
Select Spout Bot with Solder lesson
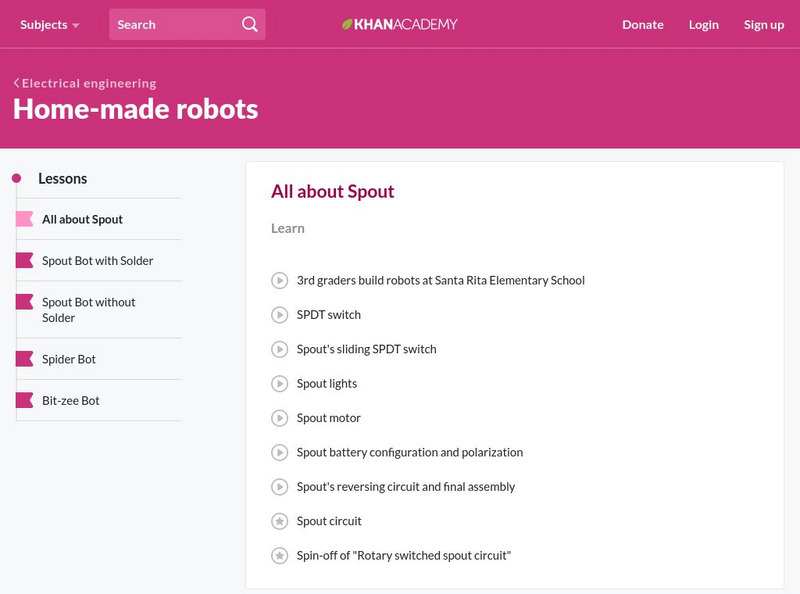click(97, 261)
